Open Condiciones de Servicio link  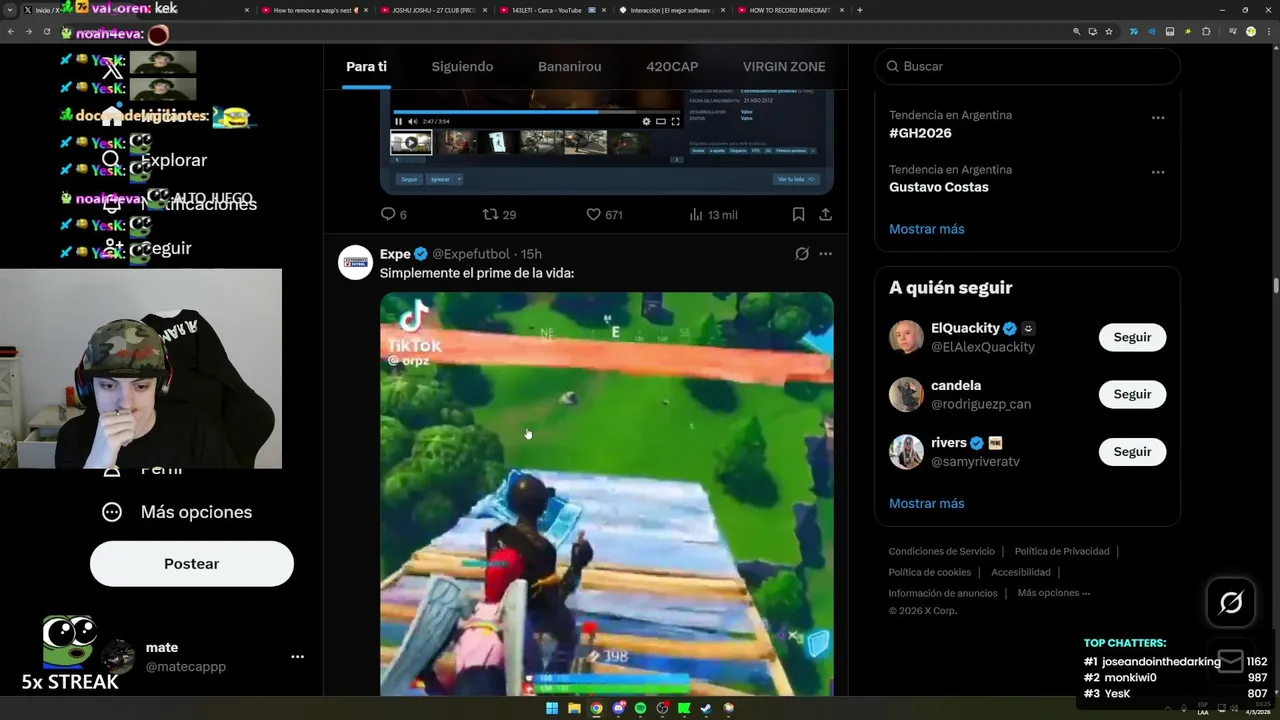942,551
